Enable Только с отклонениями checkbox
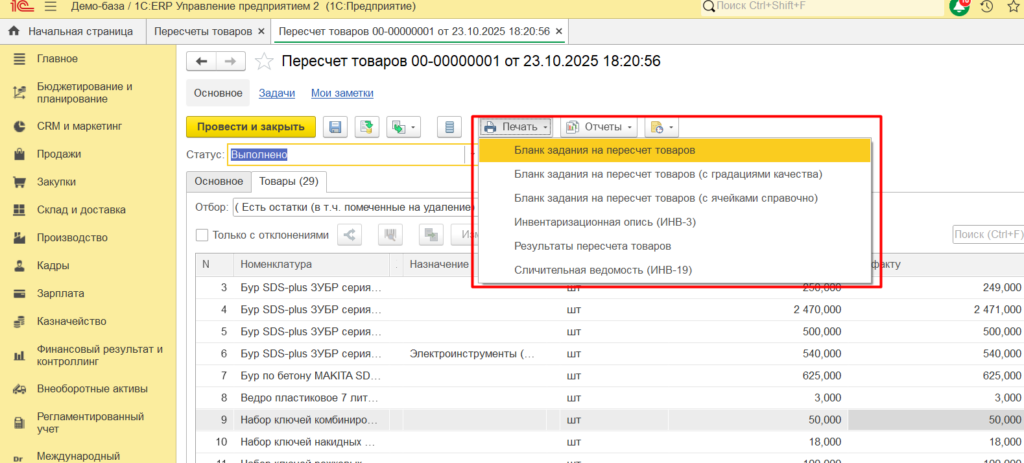 (x=202, y=235)
